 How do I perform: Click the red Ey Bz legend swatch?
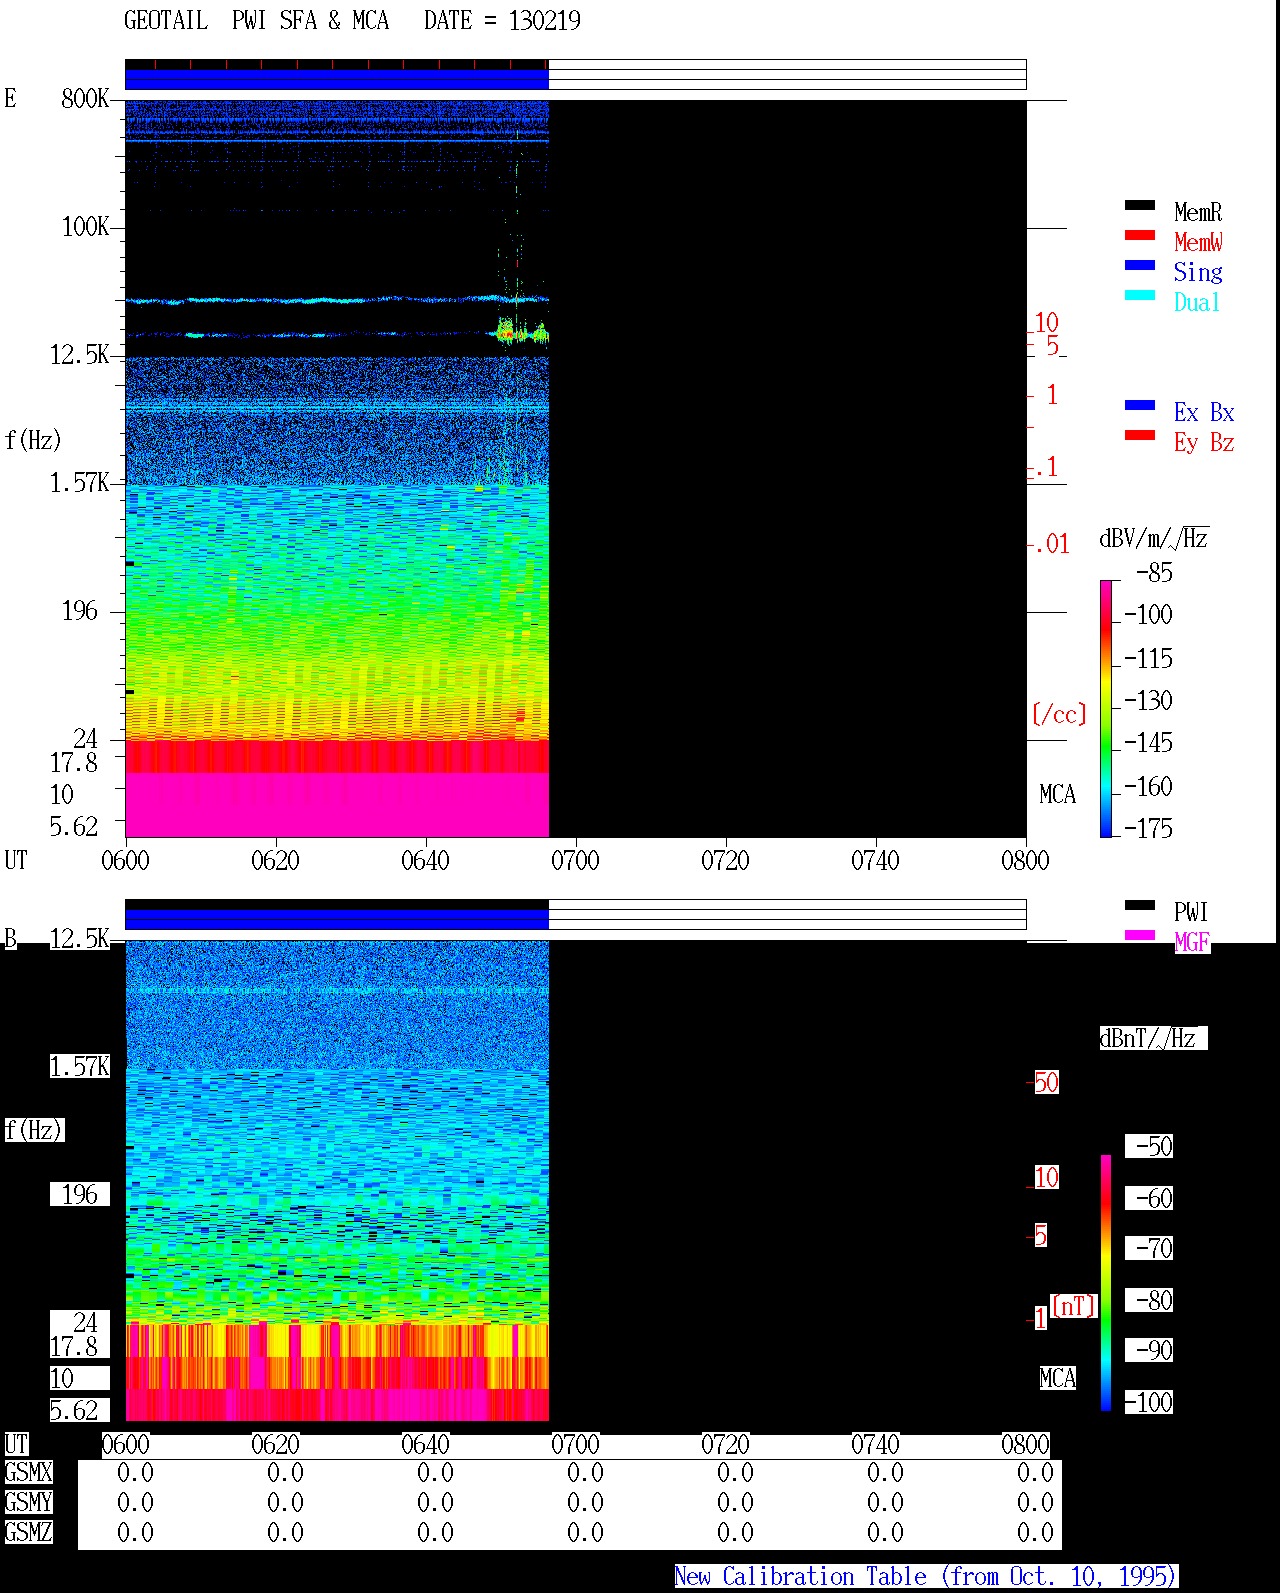coord(1140,436)
